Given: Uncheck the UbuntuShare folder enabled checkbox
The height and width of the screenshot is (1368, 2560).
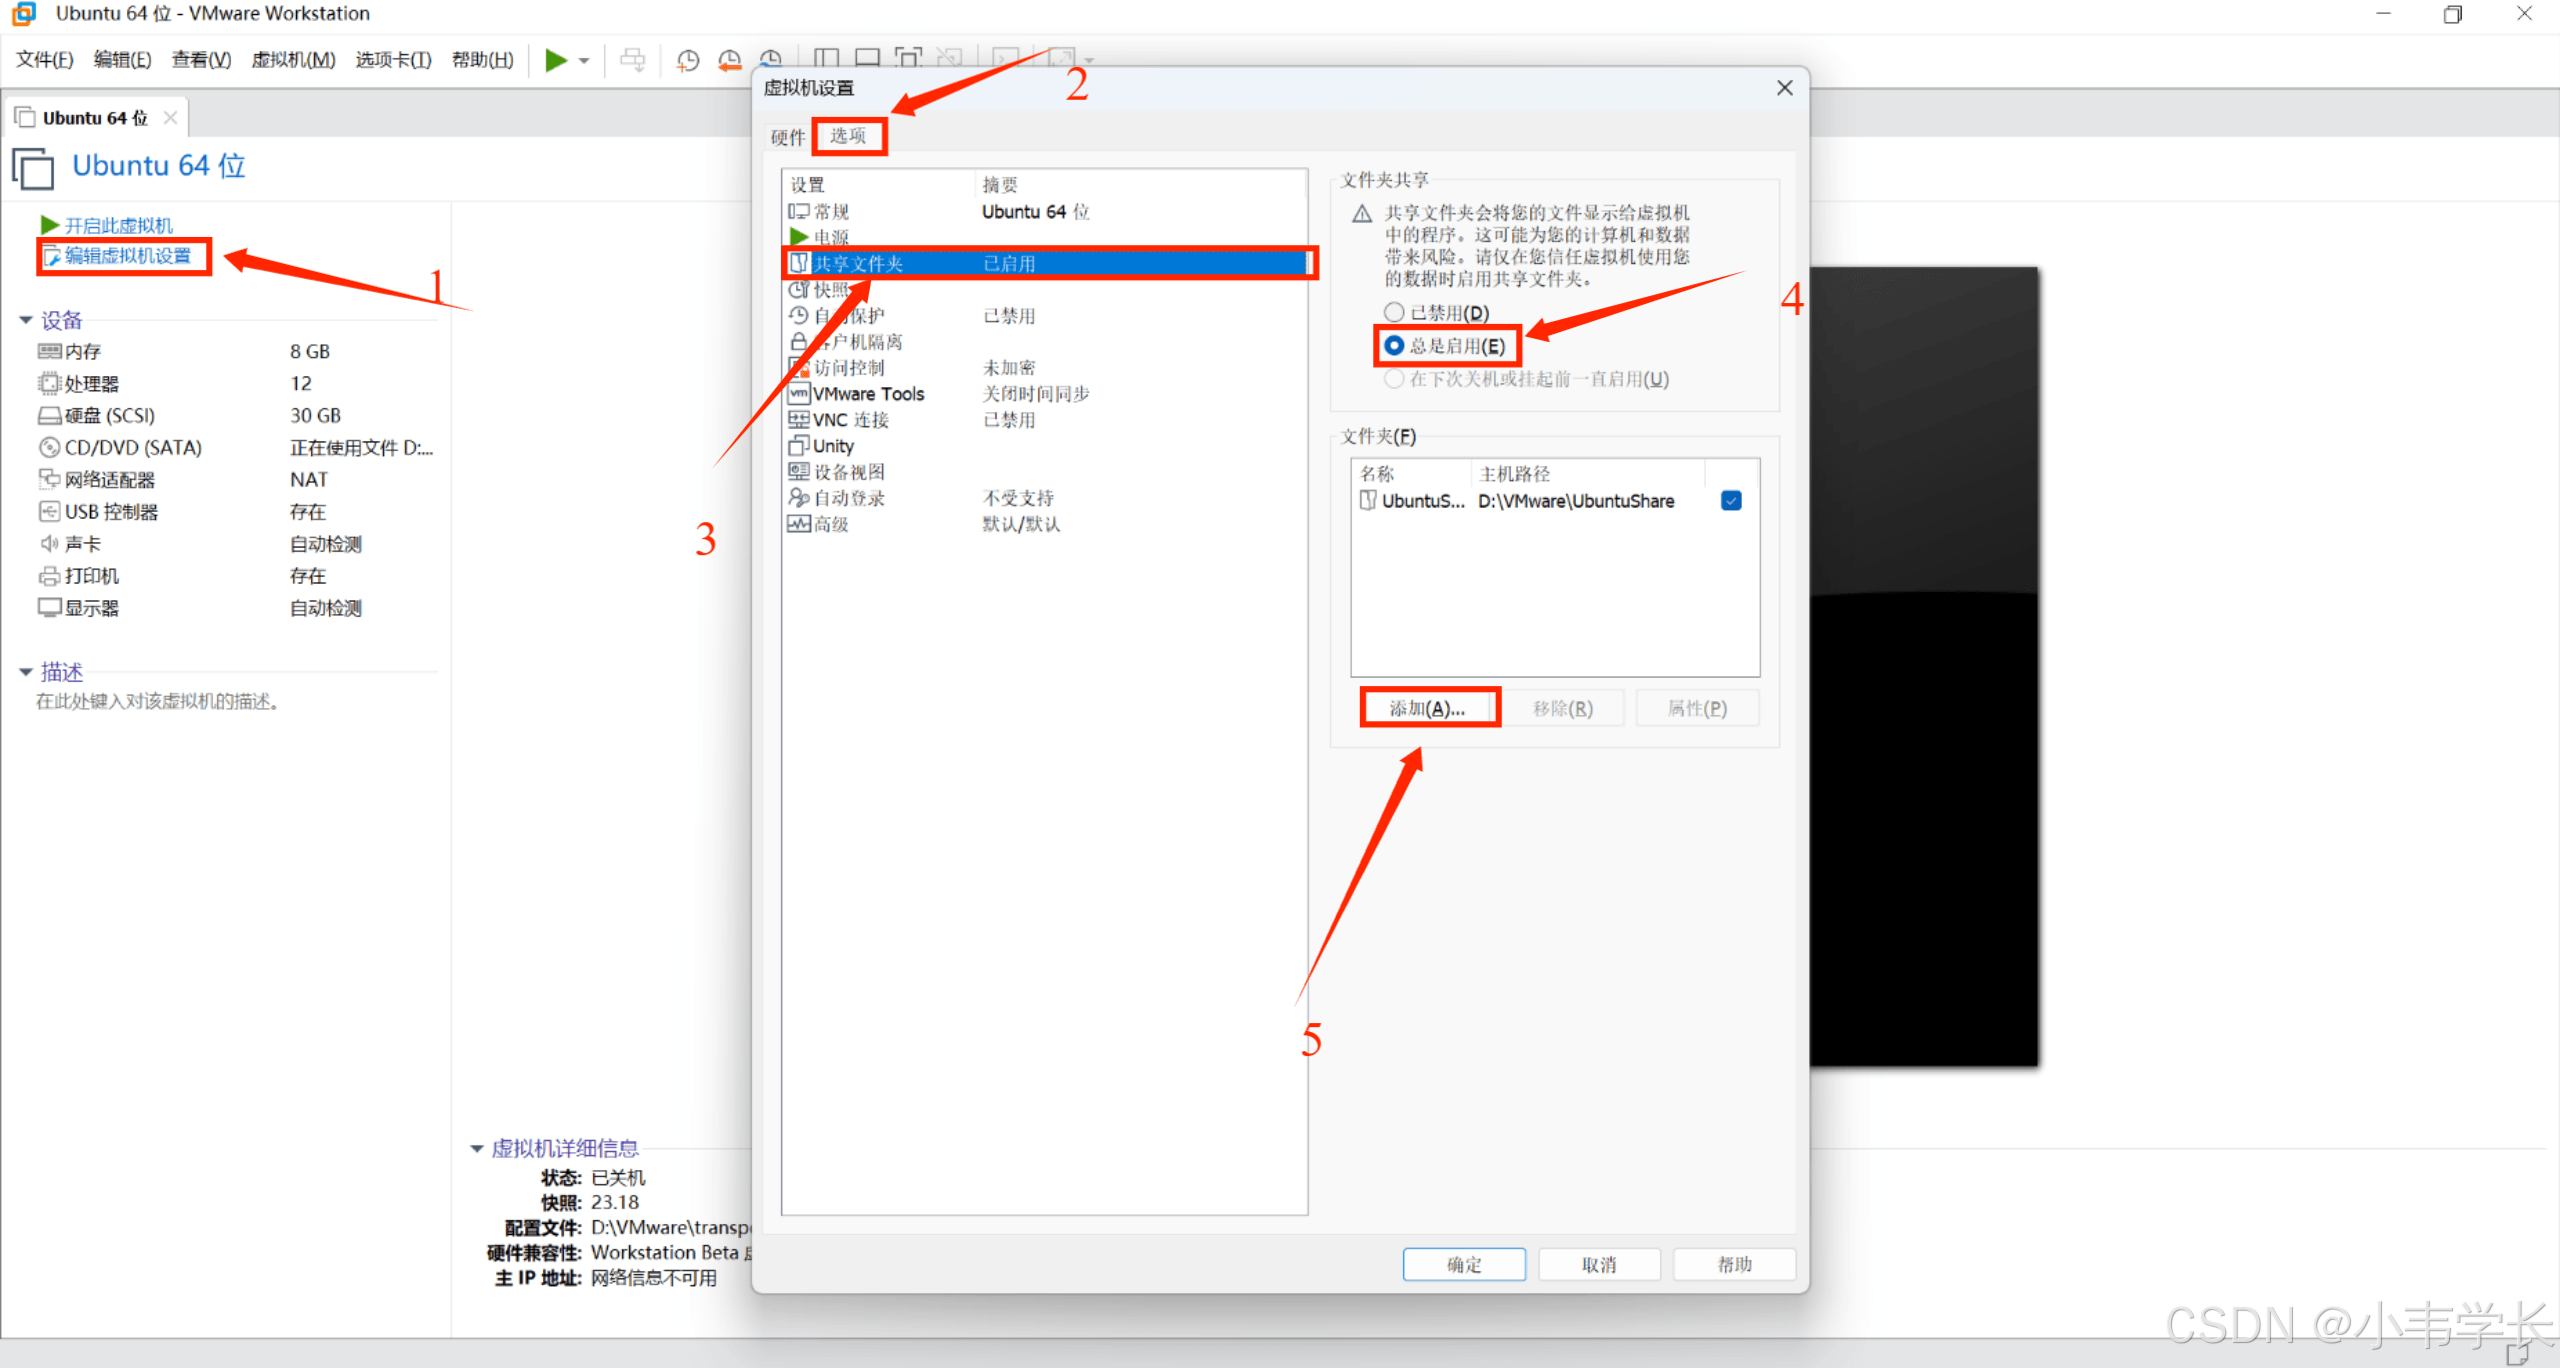Looking at the screenshot, I should (x=1731, y=501).
